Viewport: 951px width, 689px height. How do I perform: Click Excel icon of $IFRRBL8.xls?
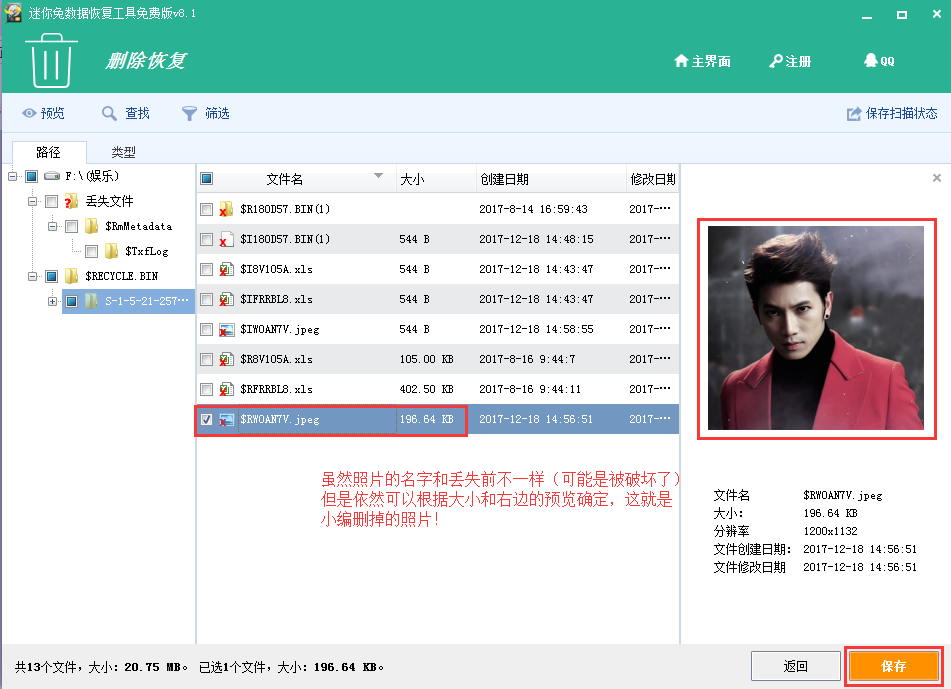226,299
